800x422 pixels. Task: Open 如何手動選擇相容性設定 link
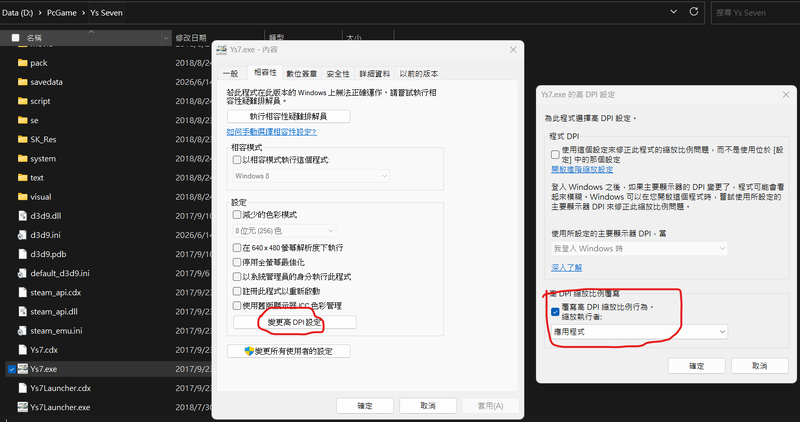pos(271,132)
